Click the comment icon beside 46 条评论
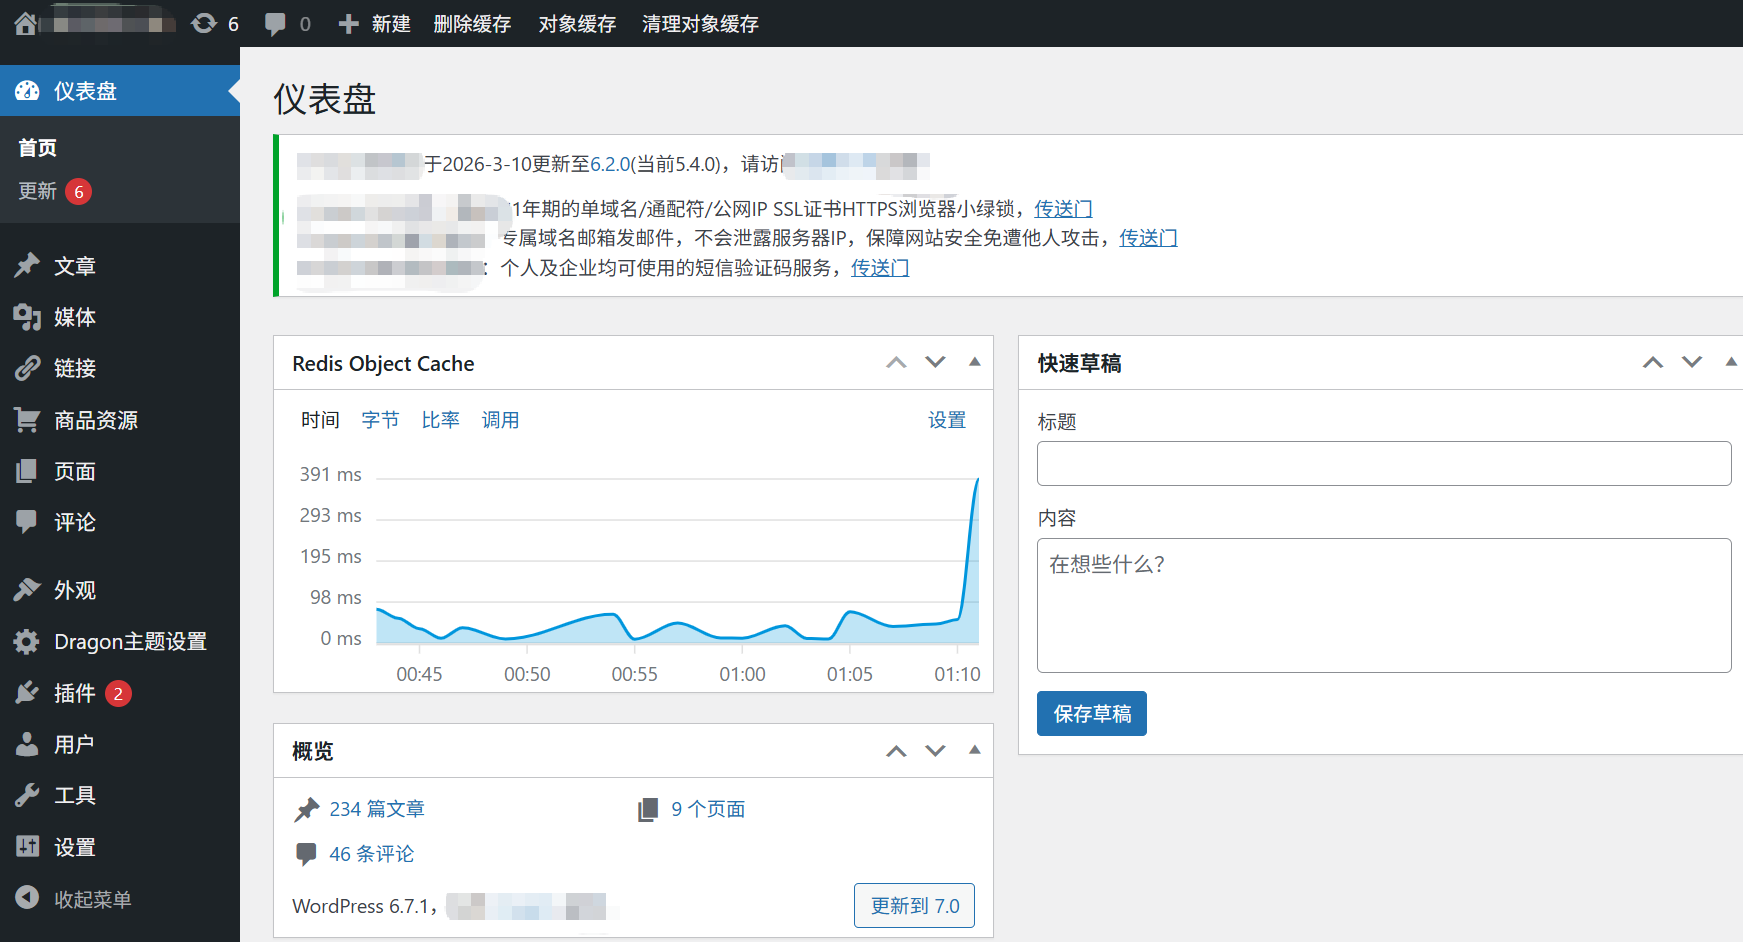1743x942 pixels. point(306,854)
